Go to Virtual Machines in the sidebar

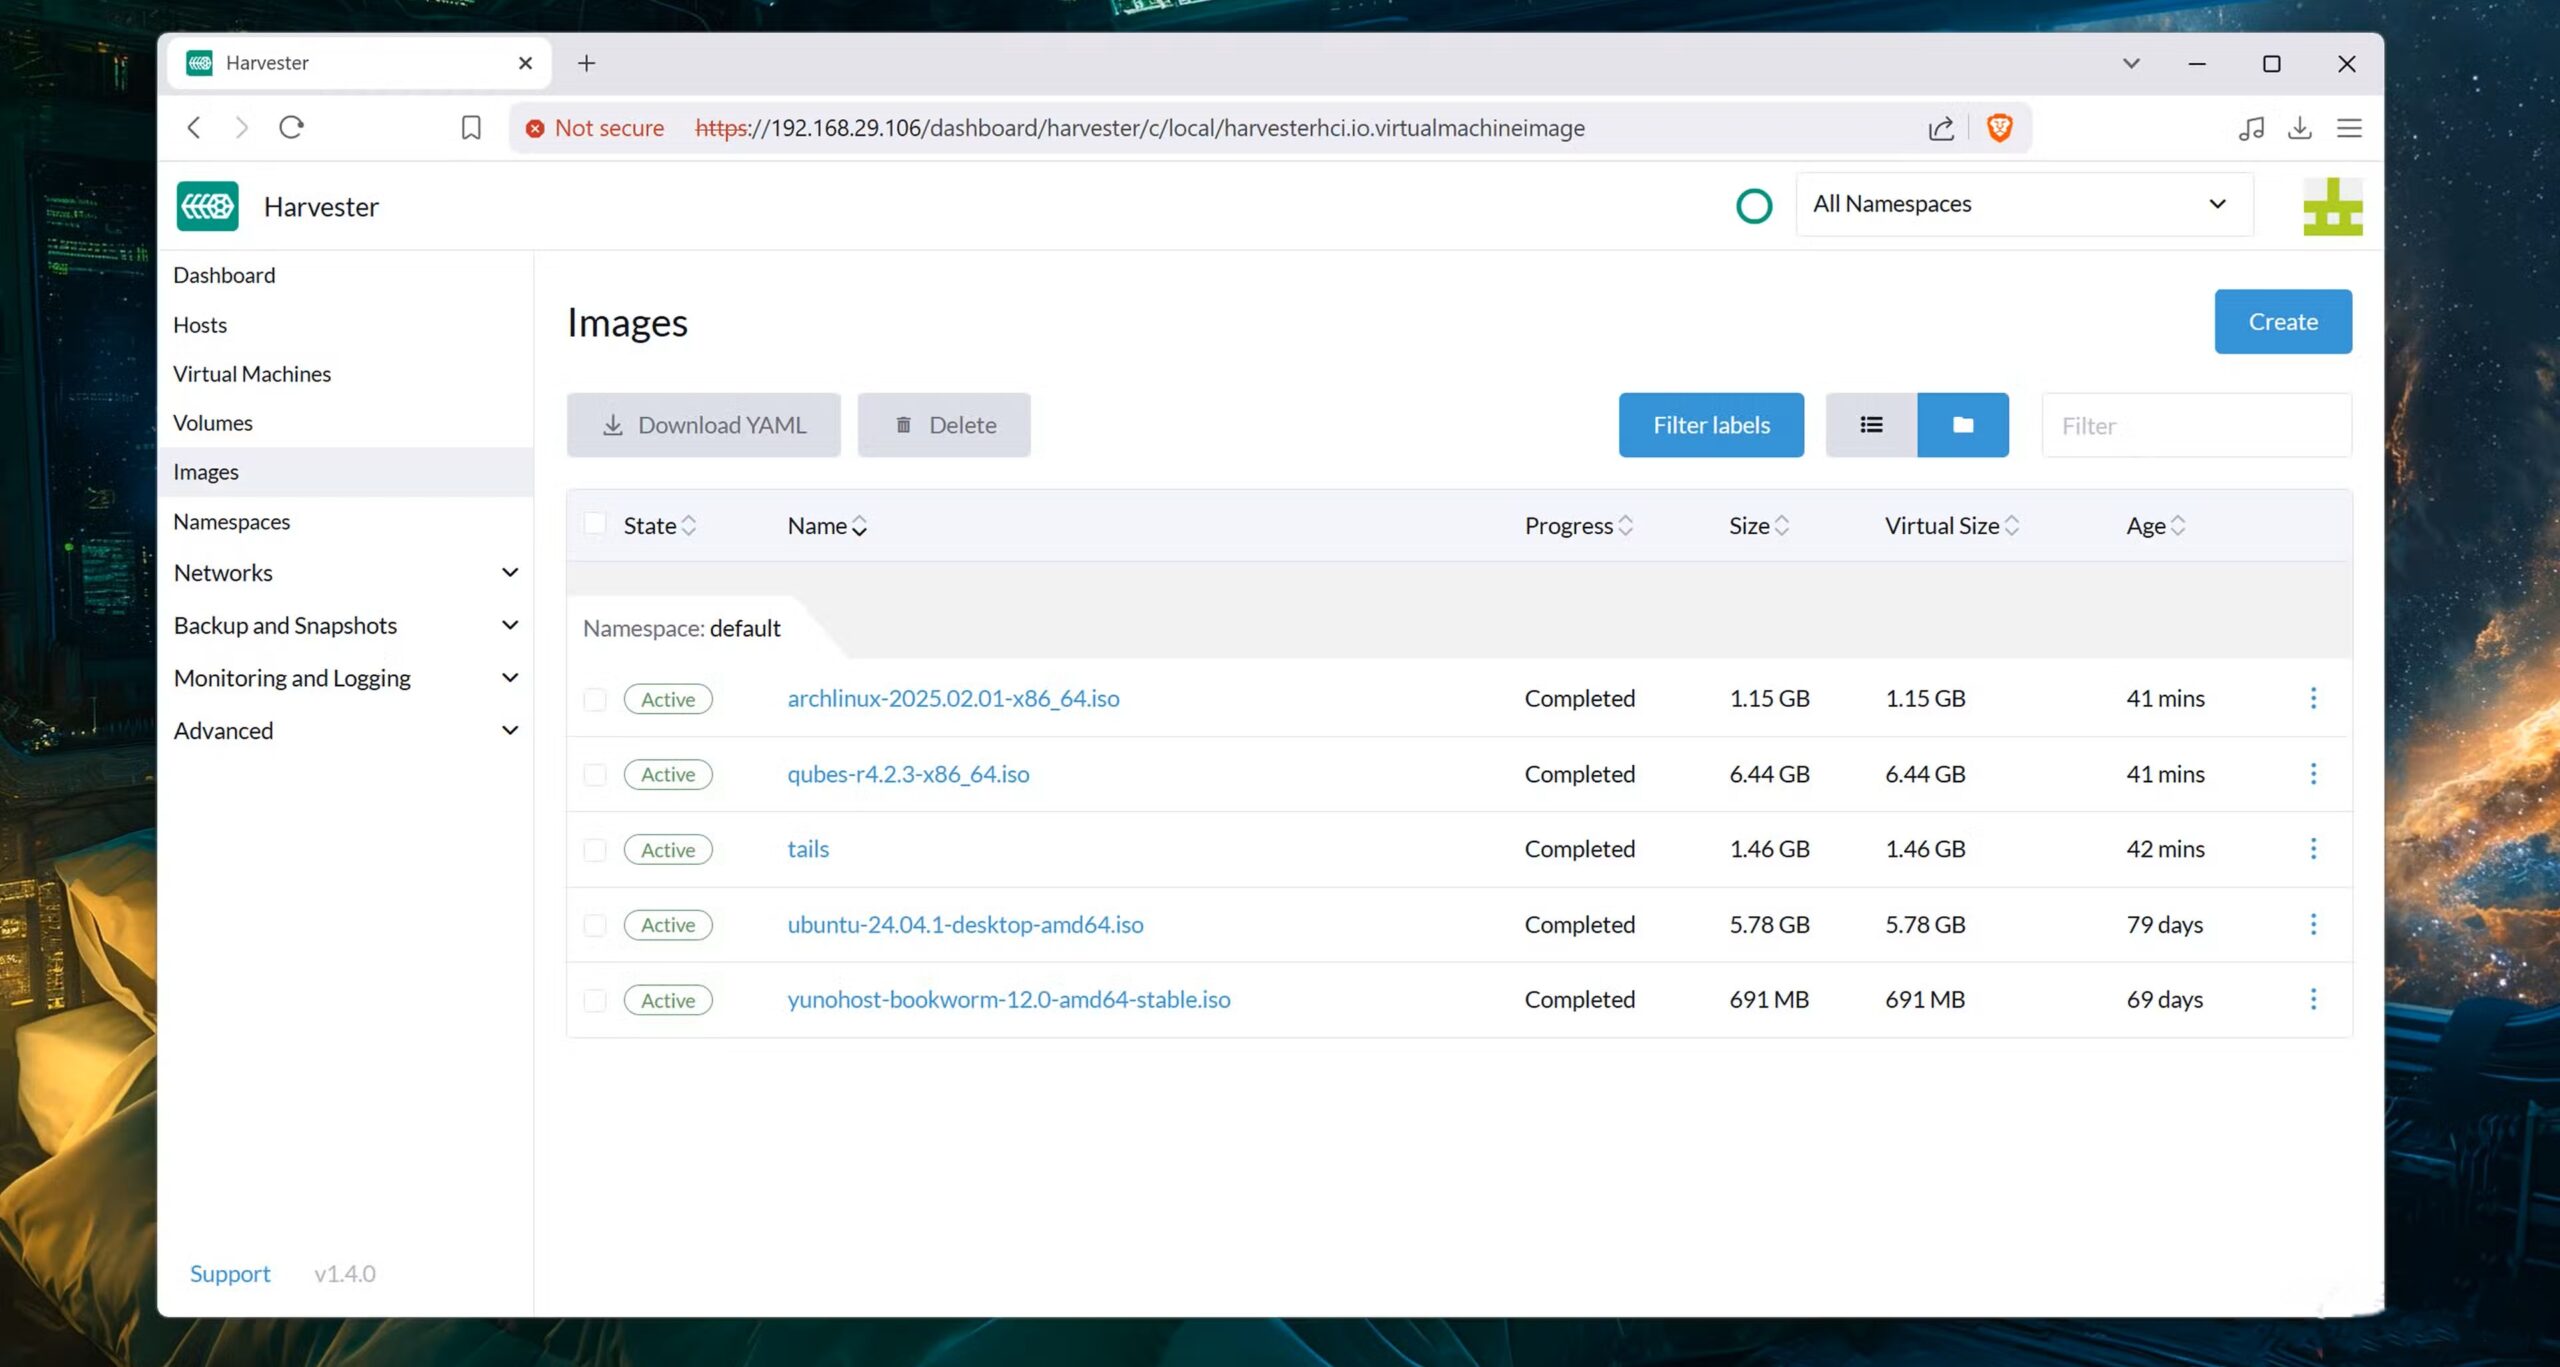tap(252, 374)
